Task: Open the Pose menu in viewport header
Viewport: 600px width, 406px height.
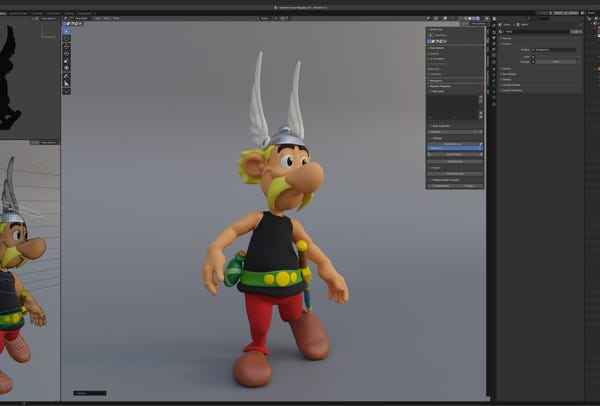Action: click(x=116, y=18)
